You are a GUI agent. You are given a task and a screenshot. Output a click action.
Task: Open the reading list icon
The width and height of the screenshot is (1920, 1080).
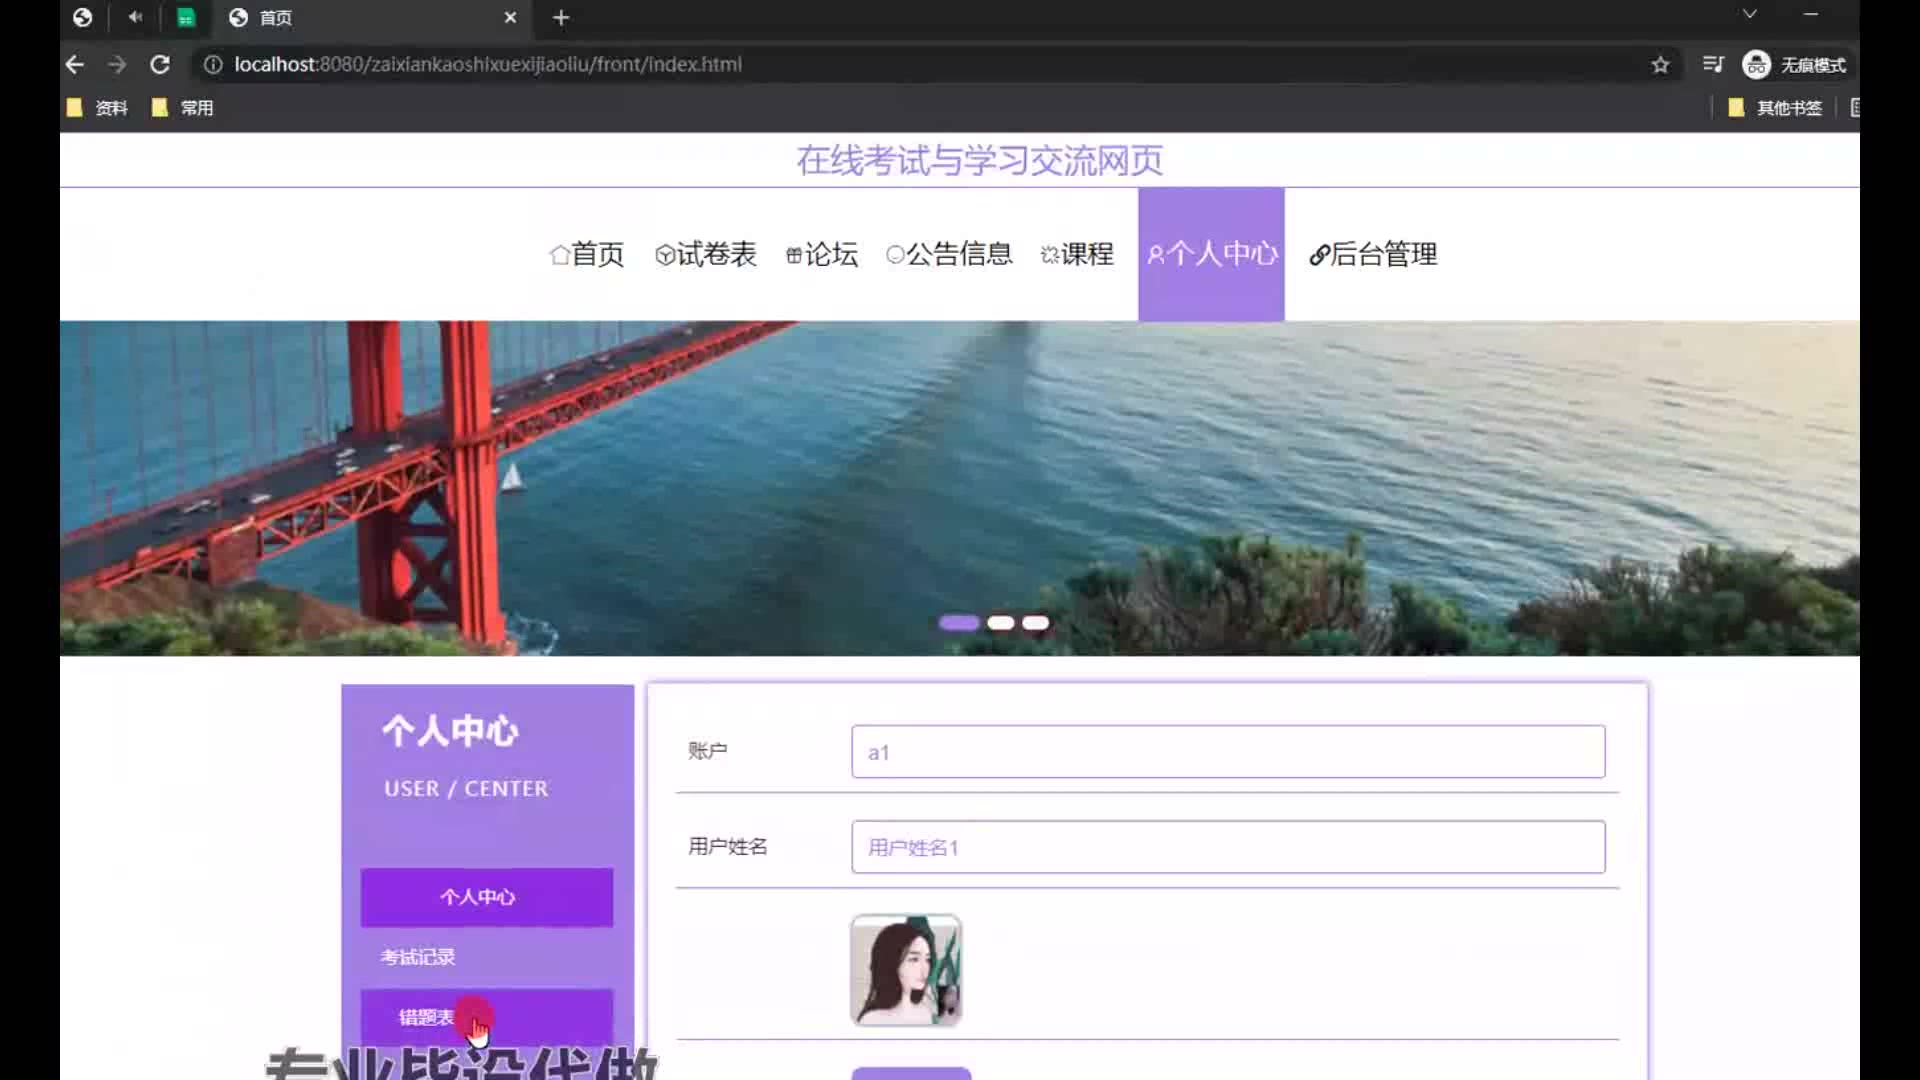(1713, 65)
